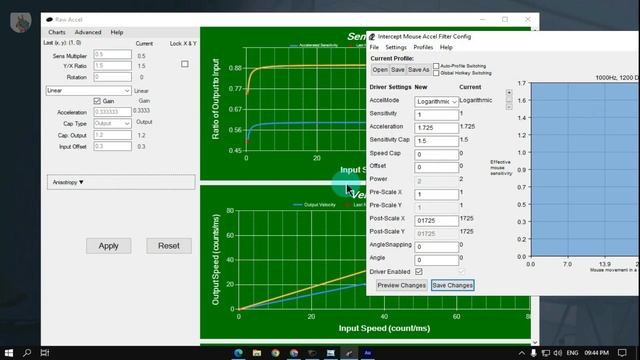Open Profiles menu in Intercept config
640x360 pixels.
[423, 47]
